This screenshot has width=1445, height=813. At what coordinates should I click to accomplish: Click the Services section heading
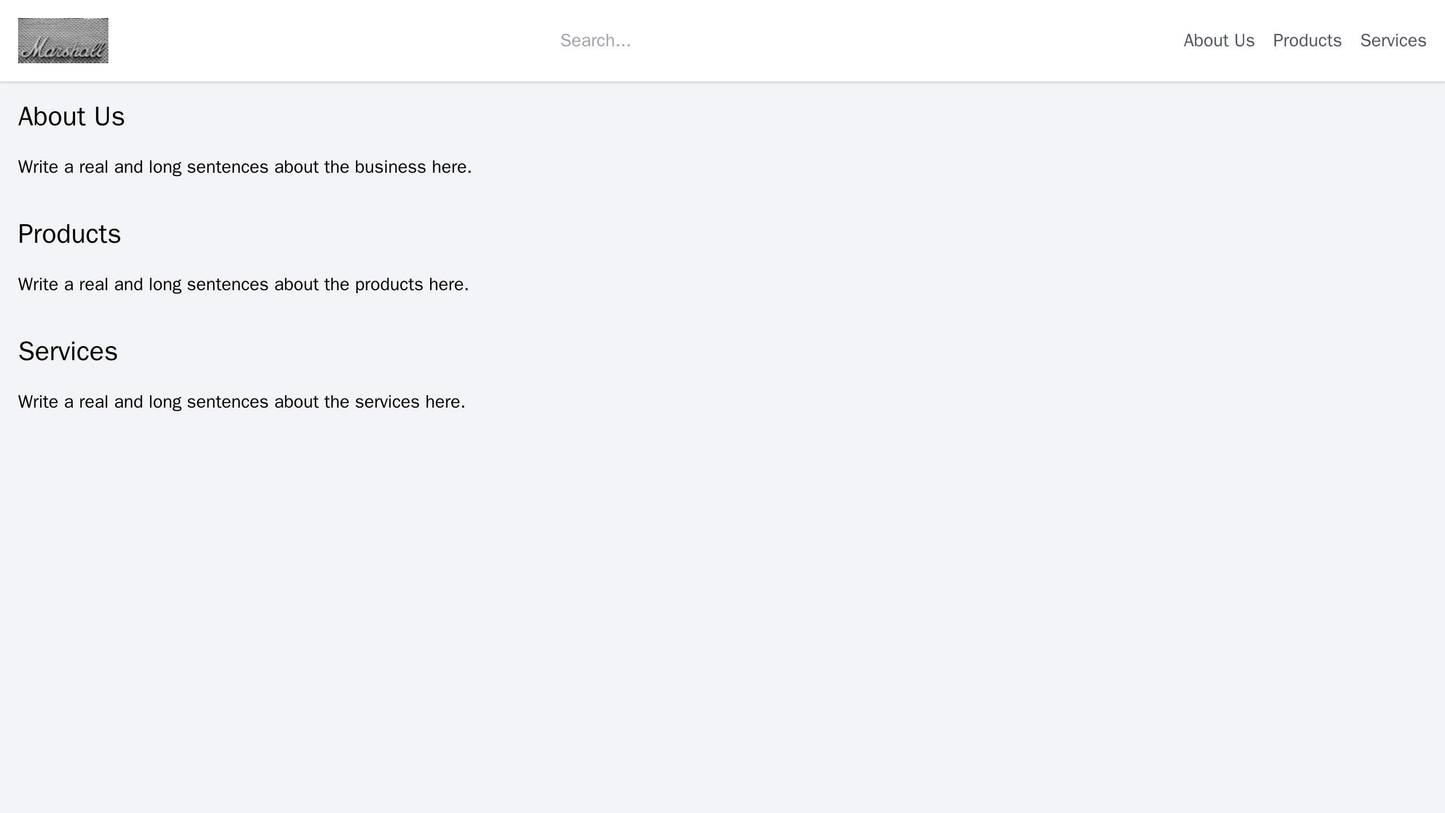pyautogui.click(x=68, y=352)
